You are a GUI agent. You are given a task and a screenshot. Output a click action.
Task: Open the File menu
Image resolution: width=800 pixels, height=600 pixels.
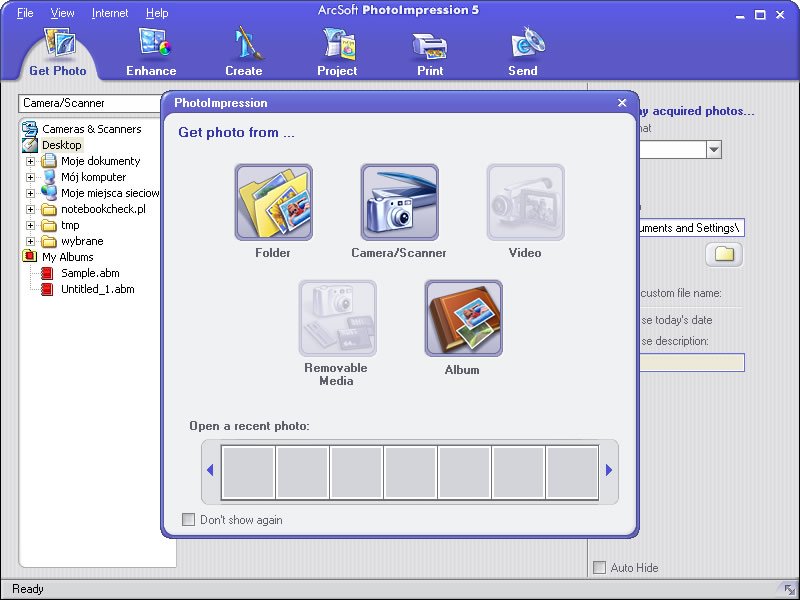tap(25, 13)
